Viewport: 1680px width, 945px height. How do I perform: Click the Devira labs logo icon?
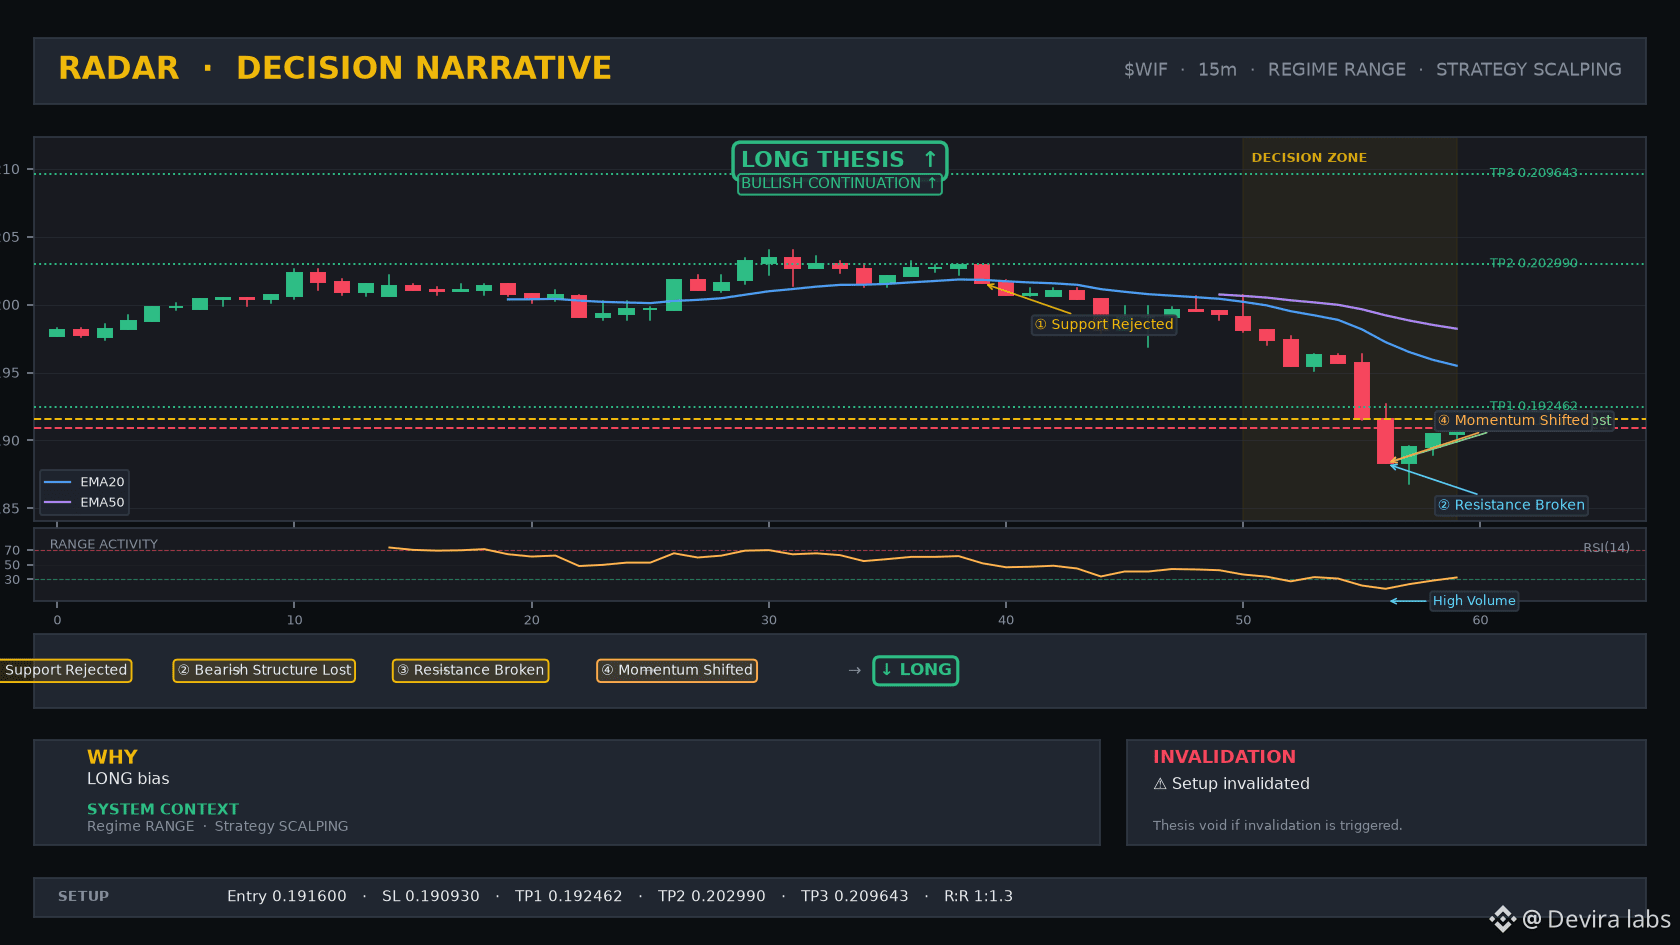point(1502,919)
